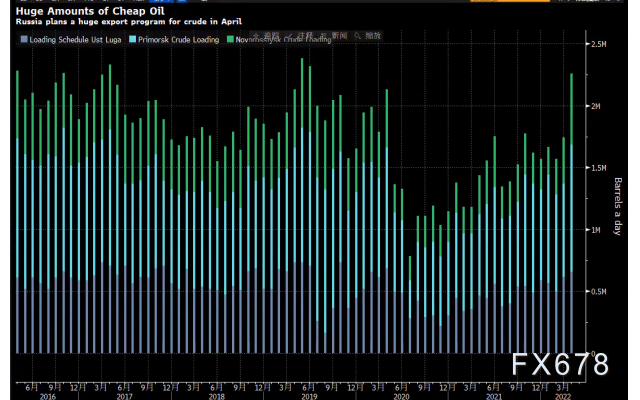Viewport: 640px width, 400px height.
Task: Click the 1.5M y-axis tick label
Action: click(598, 168)
